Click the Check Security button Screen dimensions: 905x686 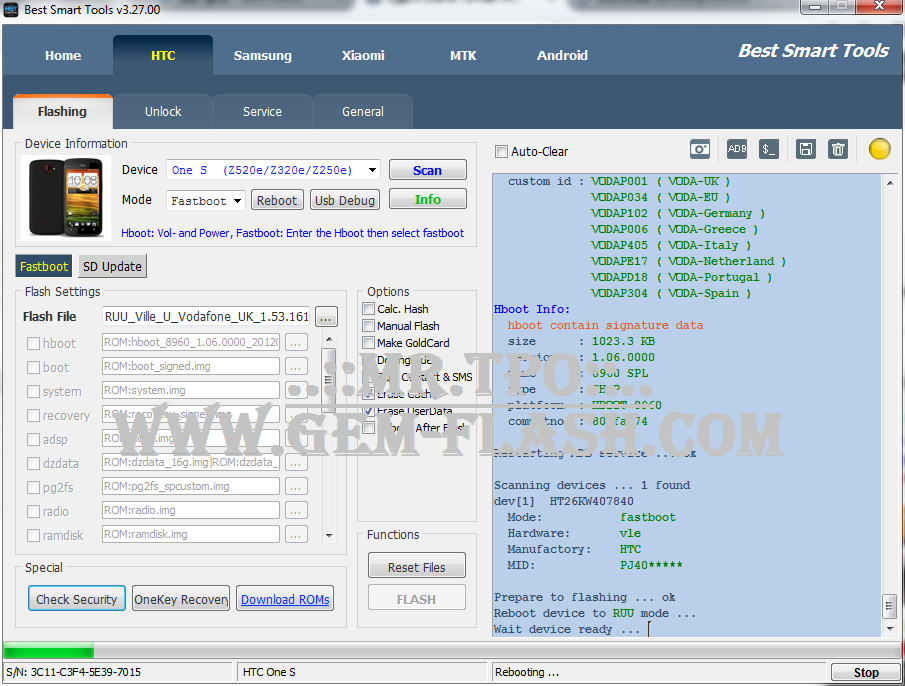[77, 599]
